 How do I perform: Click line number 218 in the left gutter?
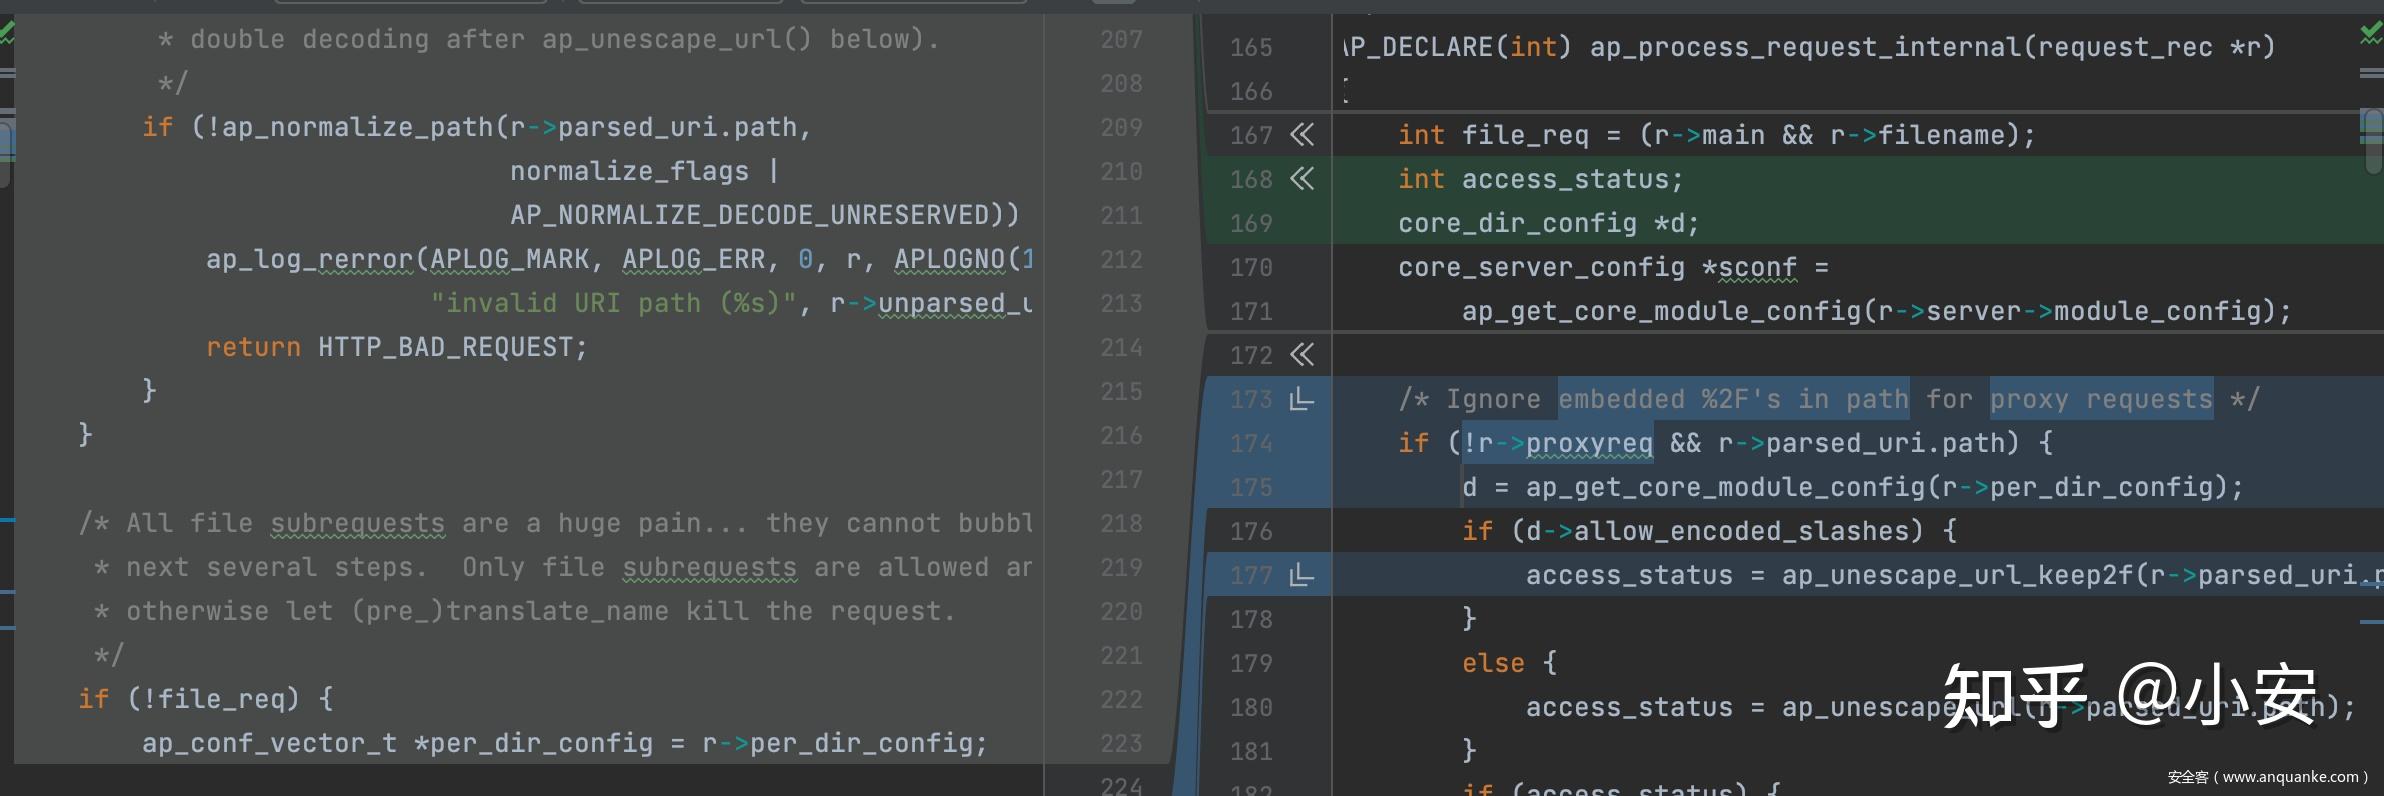(1121, 523)
